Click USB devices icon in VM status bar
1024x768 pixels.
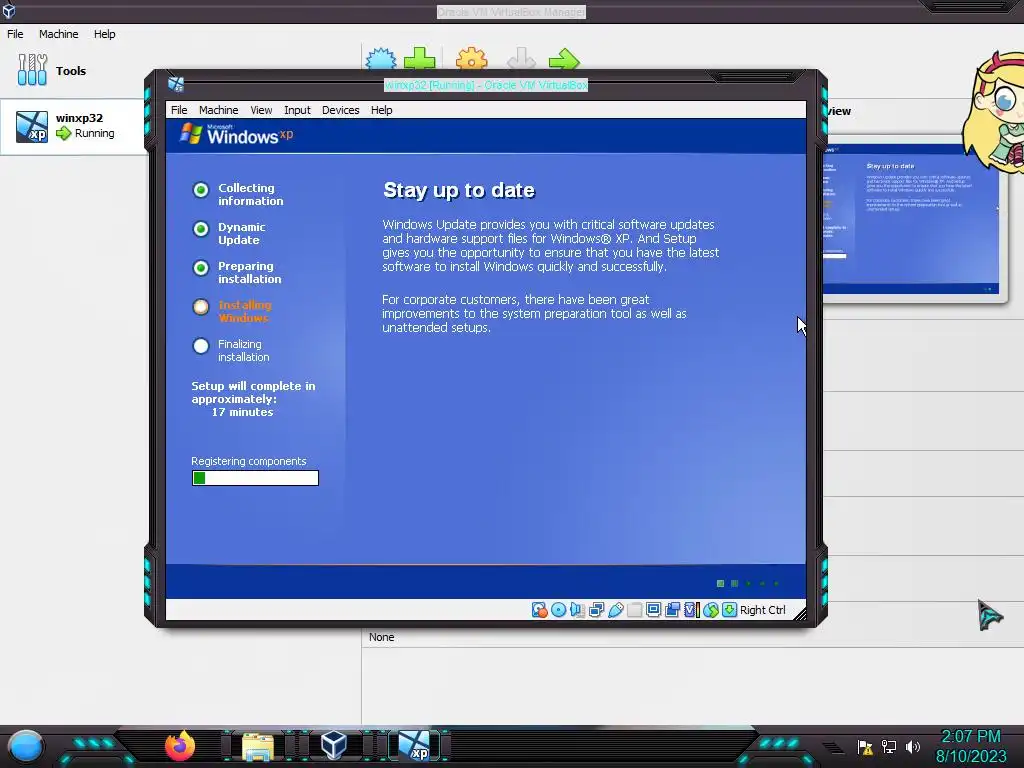pos(615,610)
